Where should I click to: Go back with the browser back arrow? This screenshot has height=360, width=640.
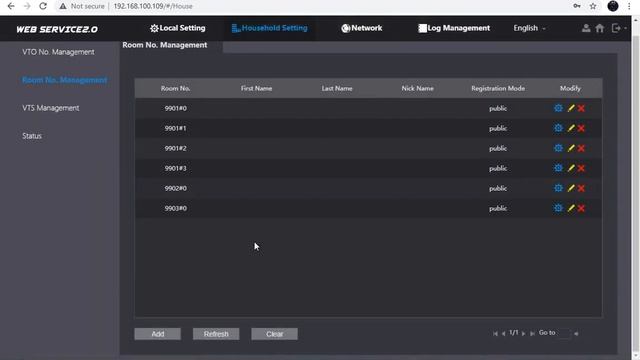11,6
